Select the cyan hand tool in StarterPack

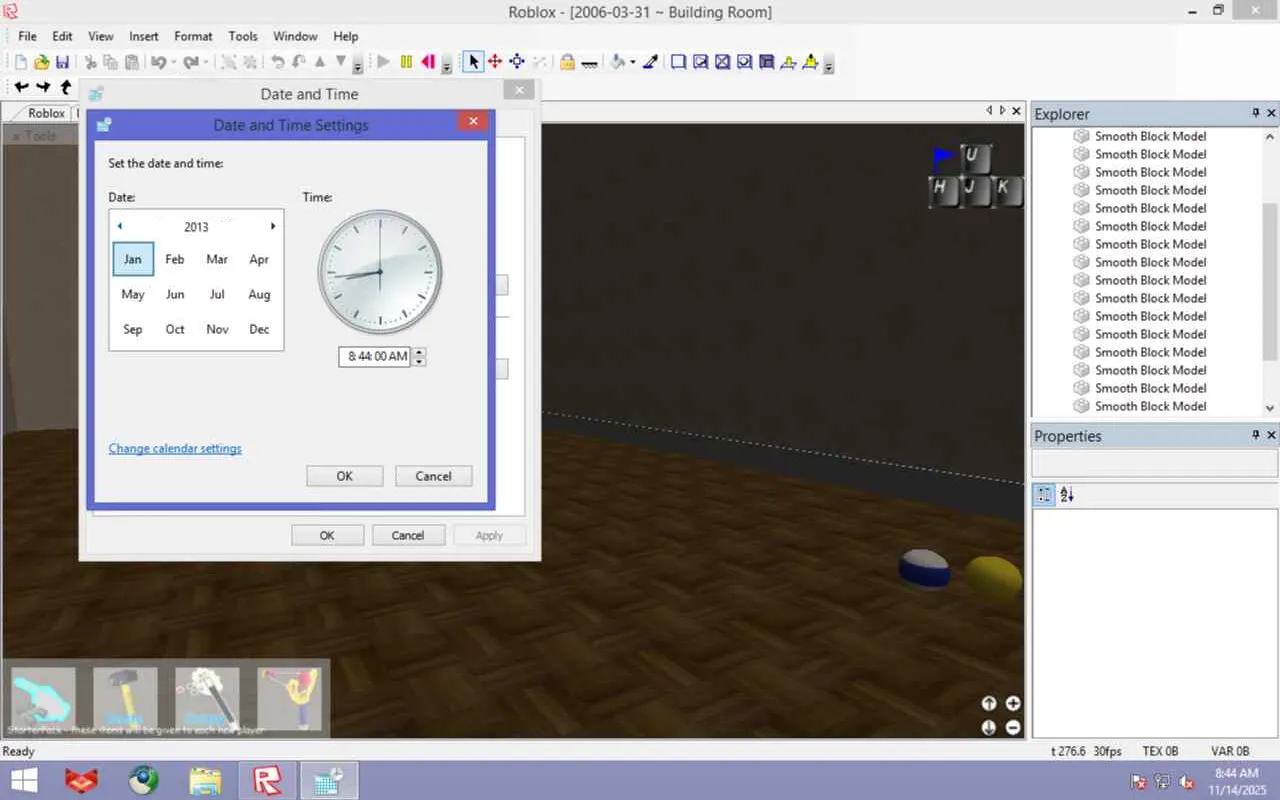(x=43, y=699)
